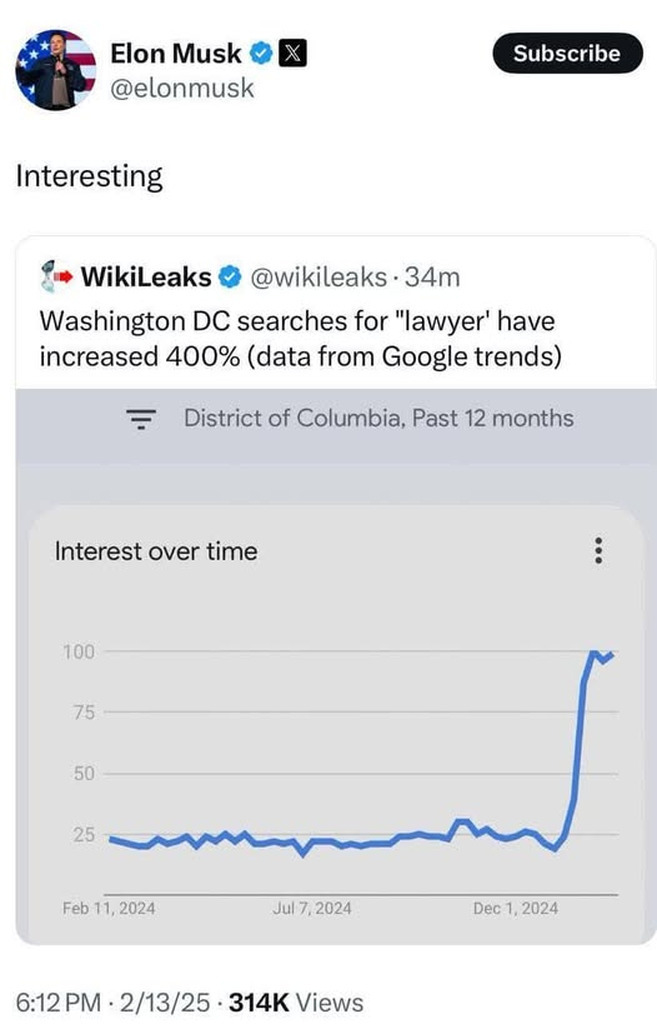
Task: Click the X affiliation badge icon
Action: (x=290, y=53)
